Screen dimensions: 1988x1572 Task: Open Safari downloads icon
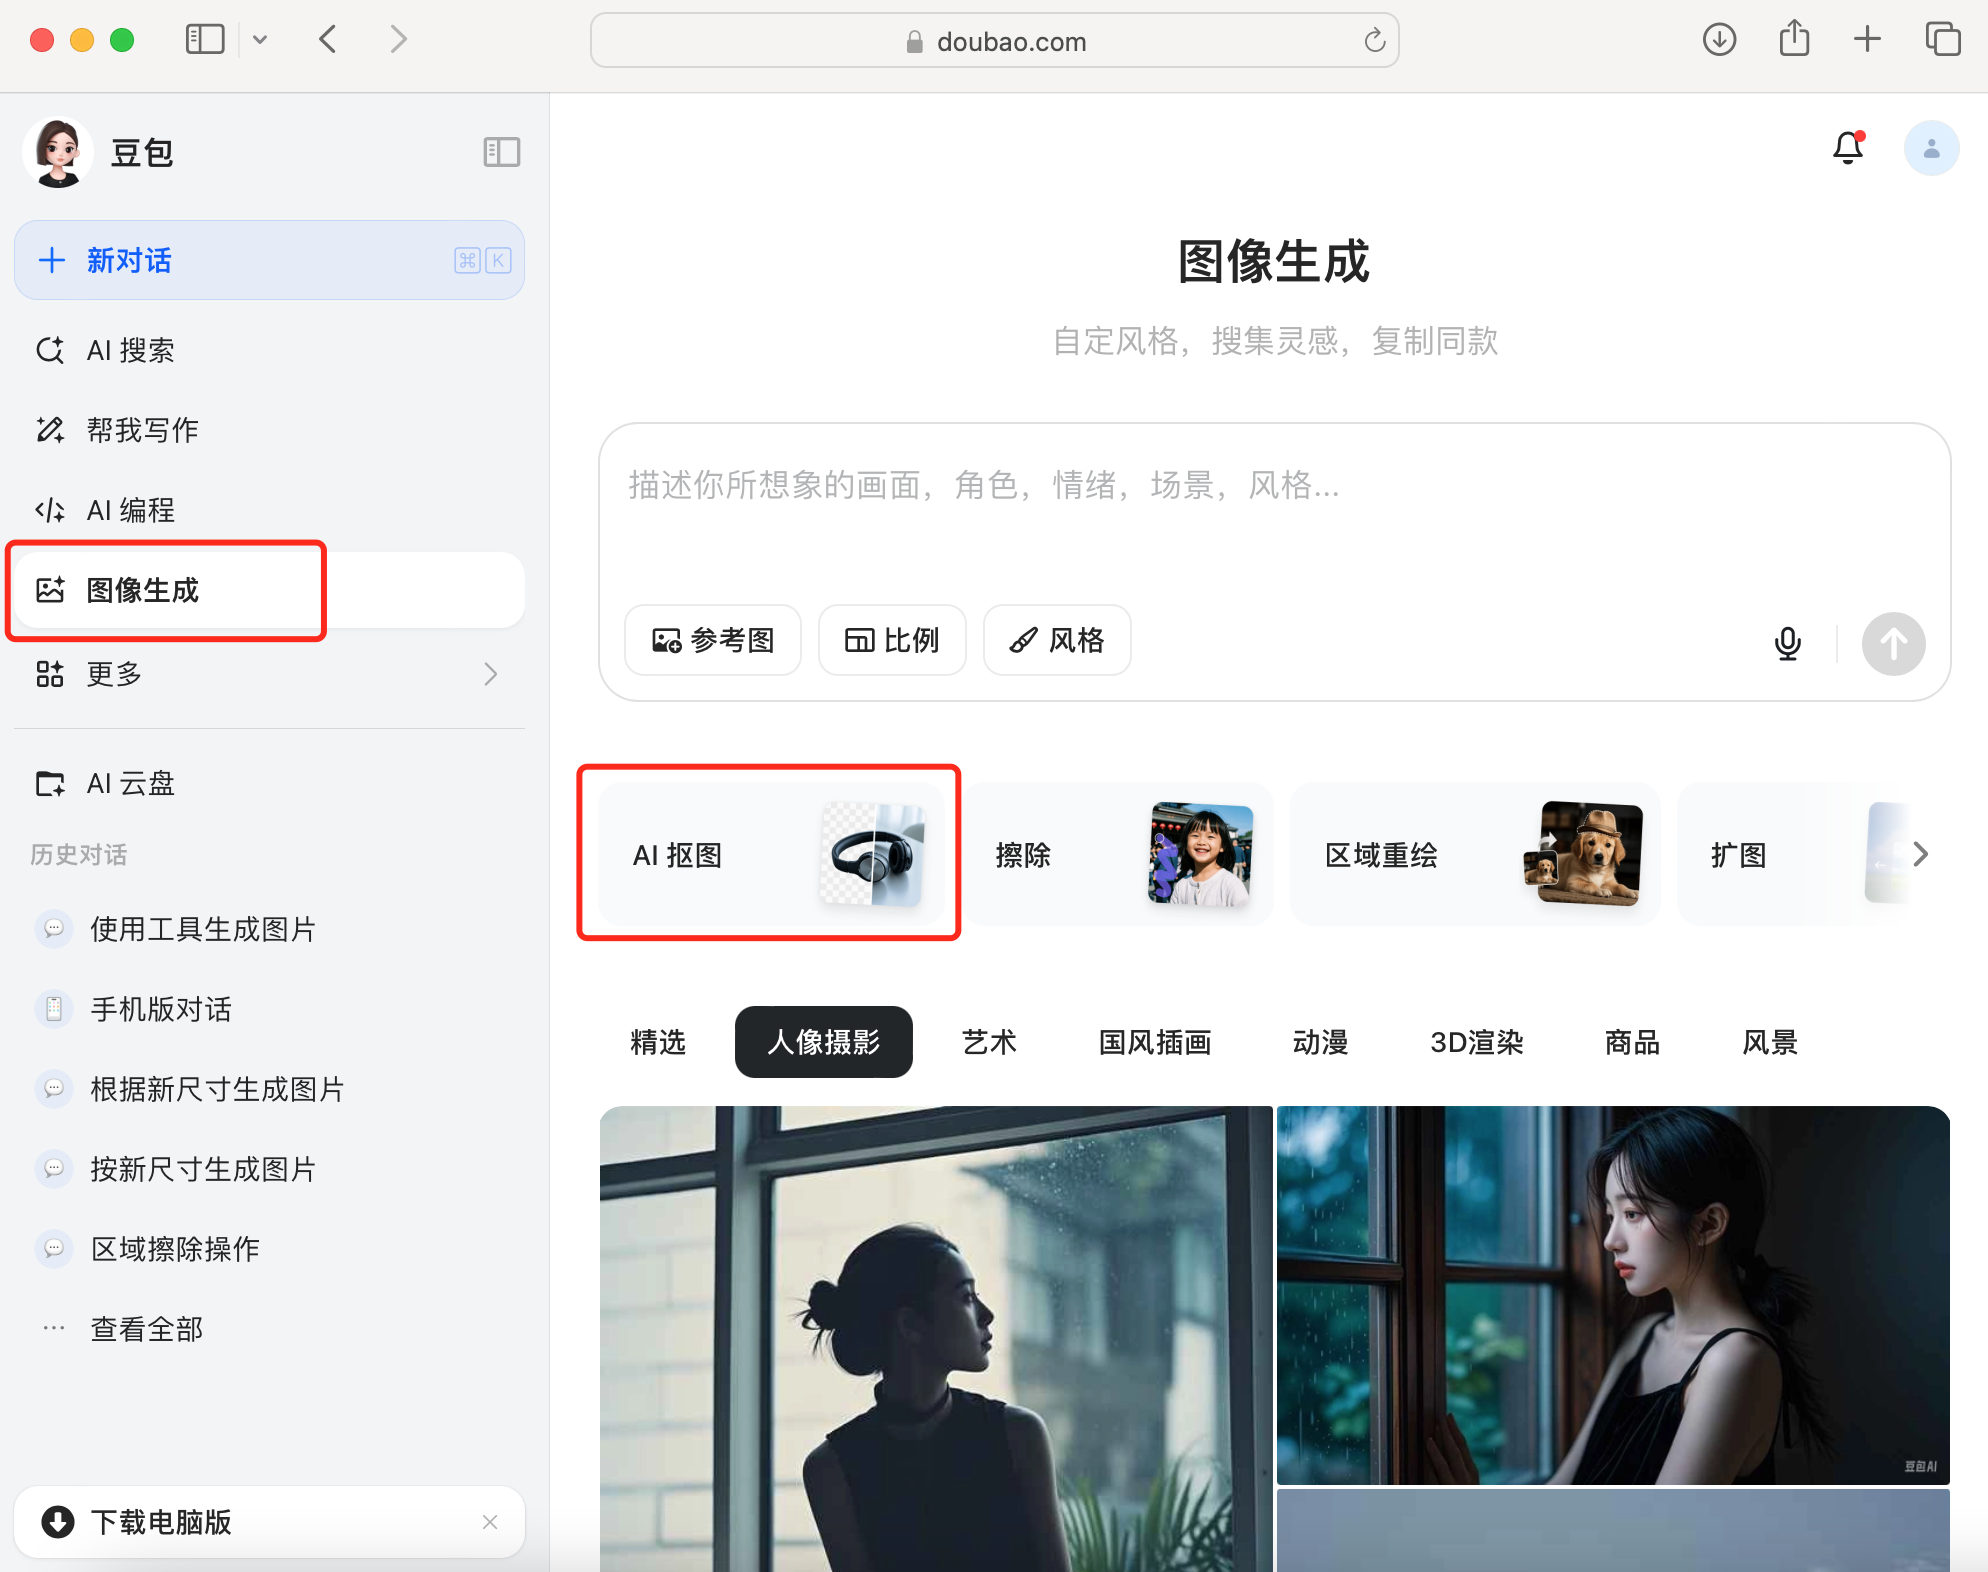[x=1719, y=40]
